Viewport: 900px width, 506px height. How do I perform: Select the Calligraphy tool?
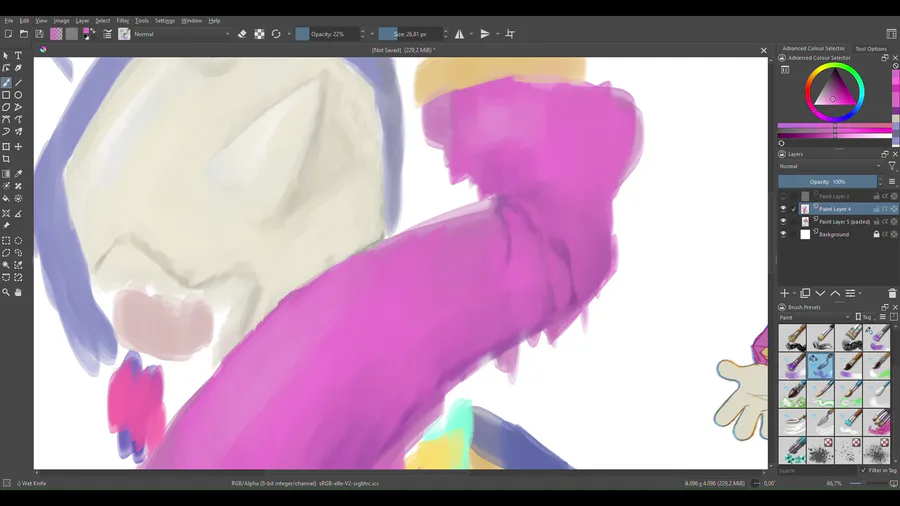point(18,68)
